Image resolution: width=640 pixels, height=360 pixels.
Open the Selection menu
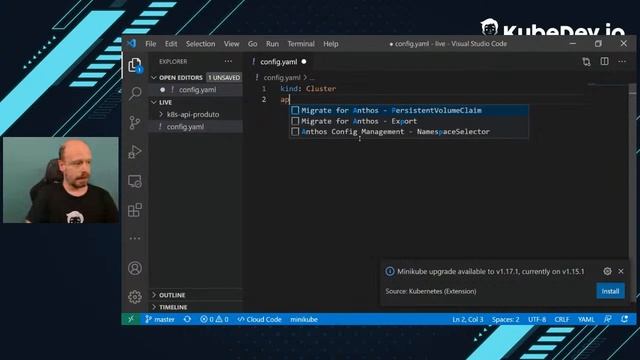click(200, 44)
